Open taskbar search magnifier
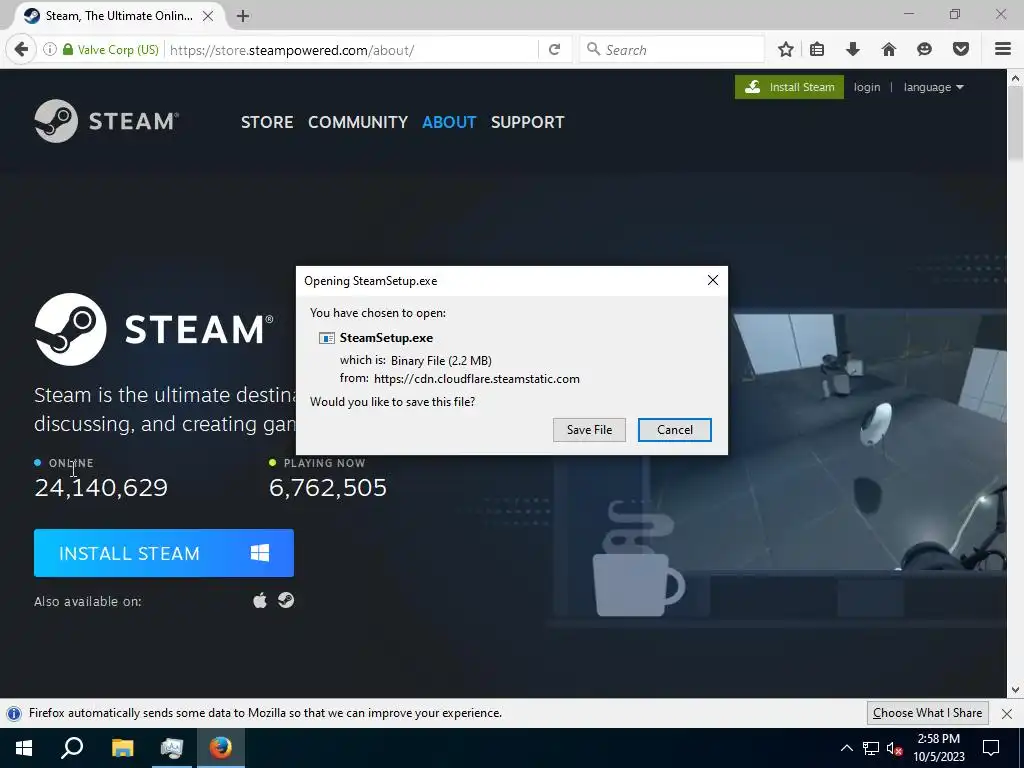1024x768 pixels. pos(72,748)
